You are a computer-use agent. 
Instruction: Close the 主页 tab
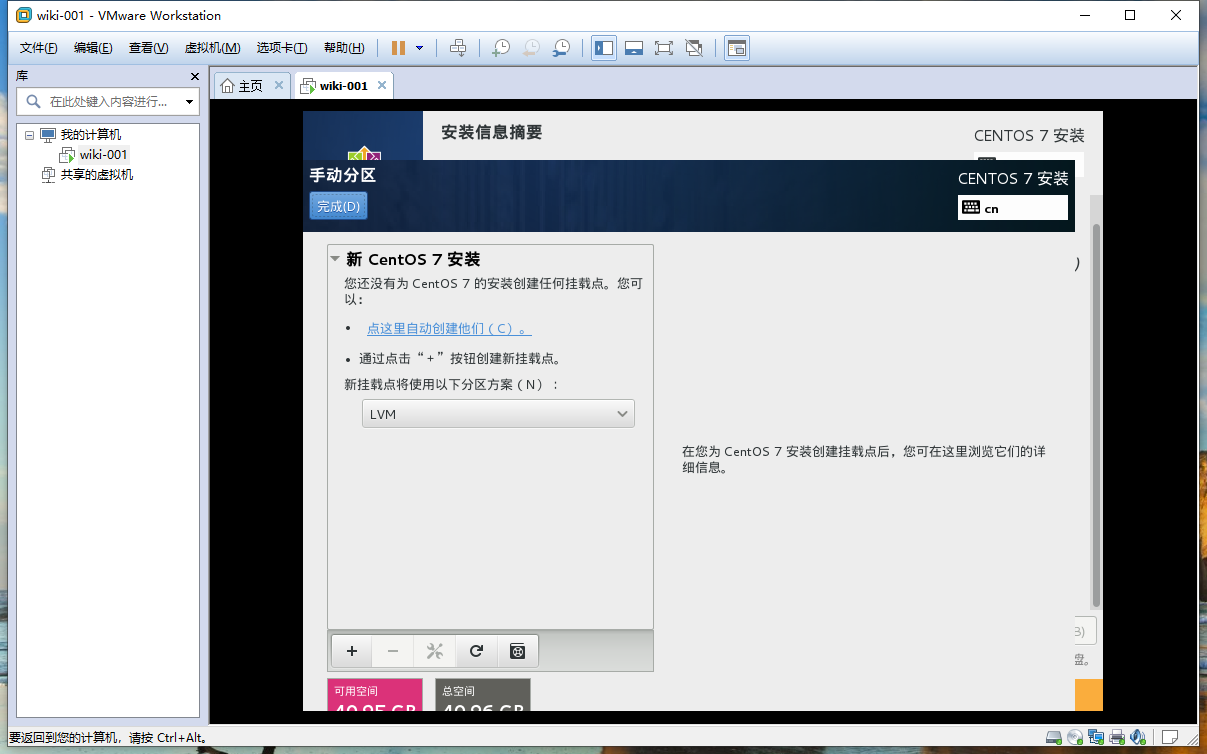[279, 86]
